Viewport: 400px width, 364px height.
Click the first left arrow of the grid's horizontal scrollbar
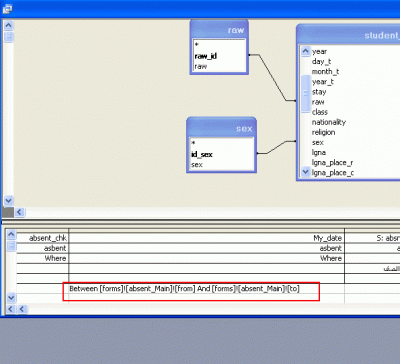[11, 309]
